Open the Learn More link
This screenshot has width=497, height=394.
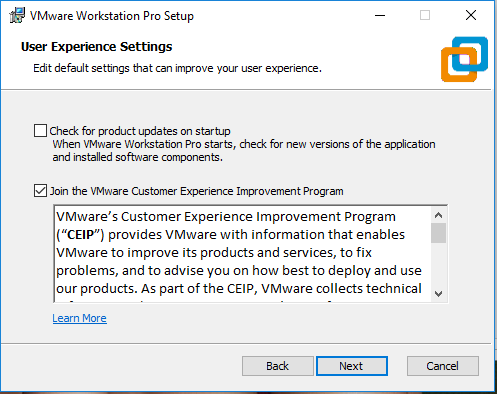click(79, 318)
